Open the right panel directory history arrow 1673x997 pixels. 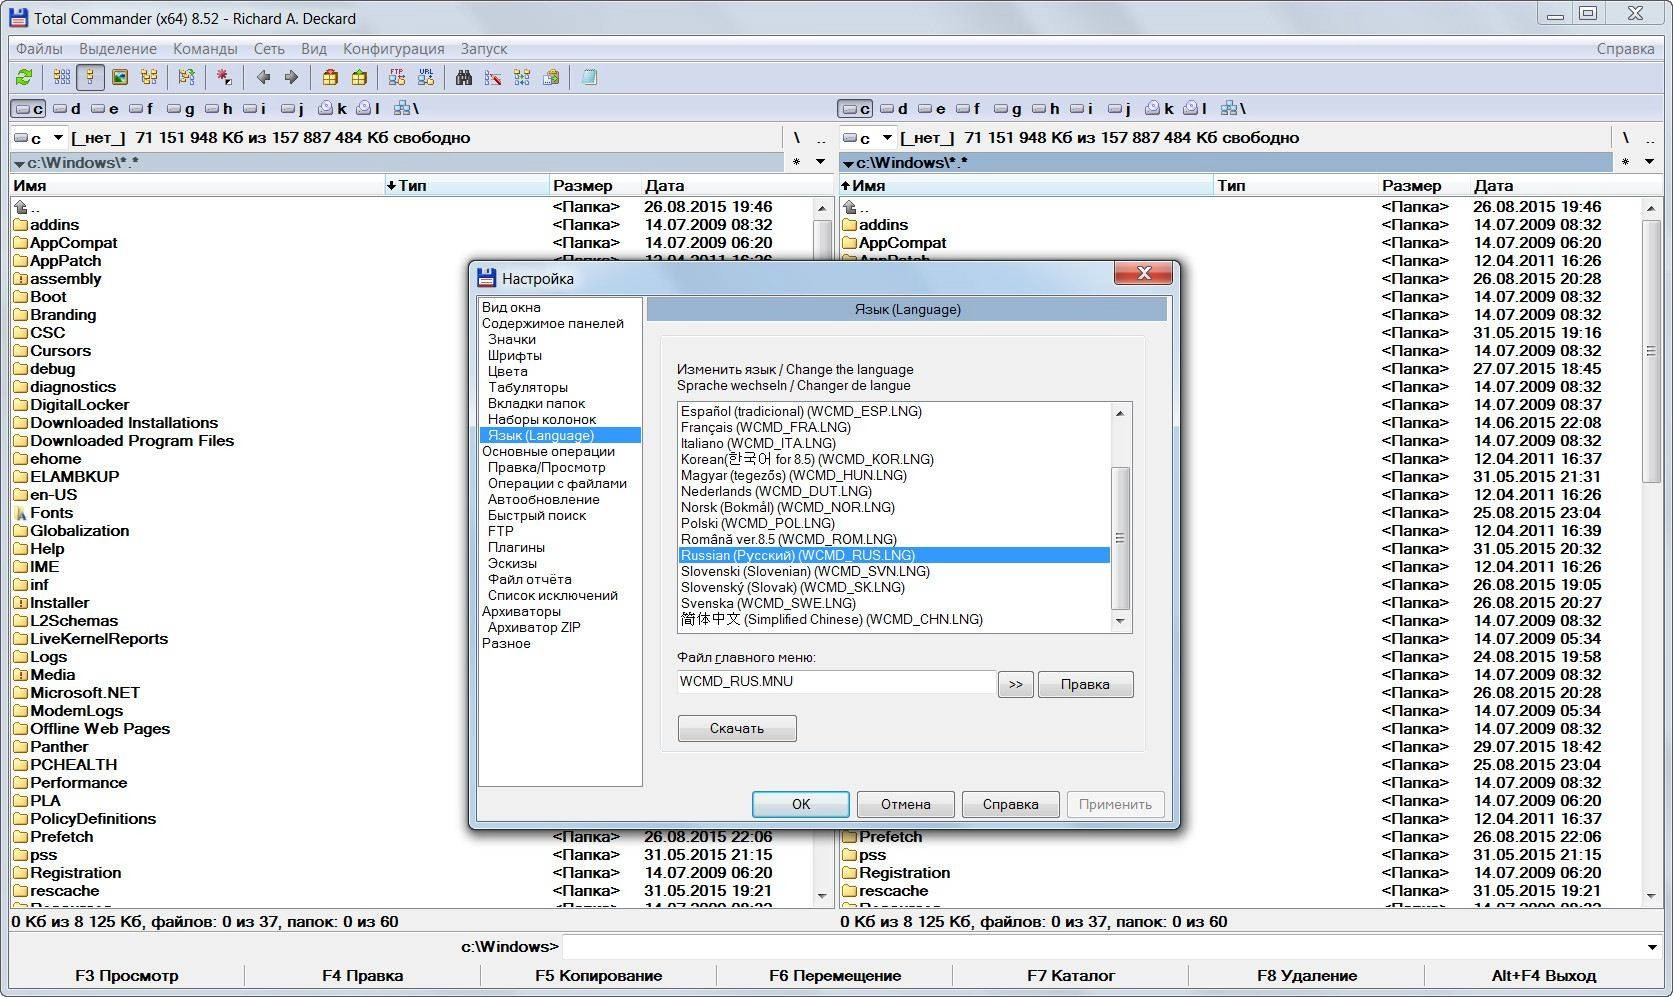(1650, 162)
